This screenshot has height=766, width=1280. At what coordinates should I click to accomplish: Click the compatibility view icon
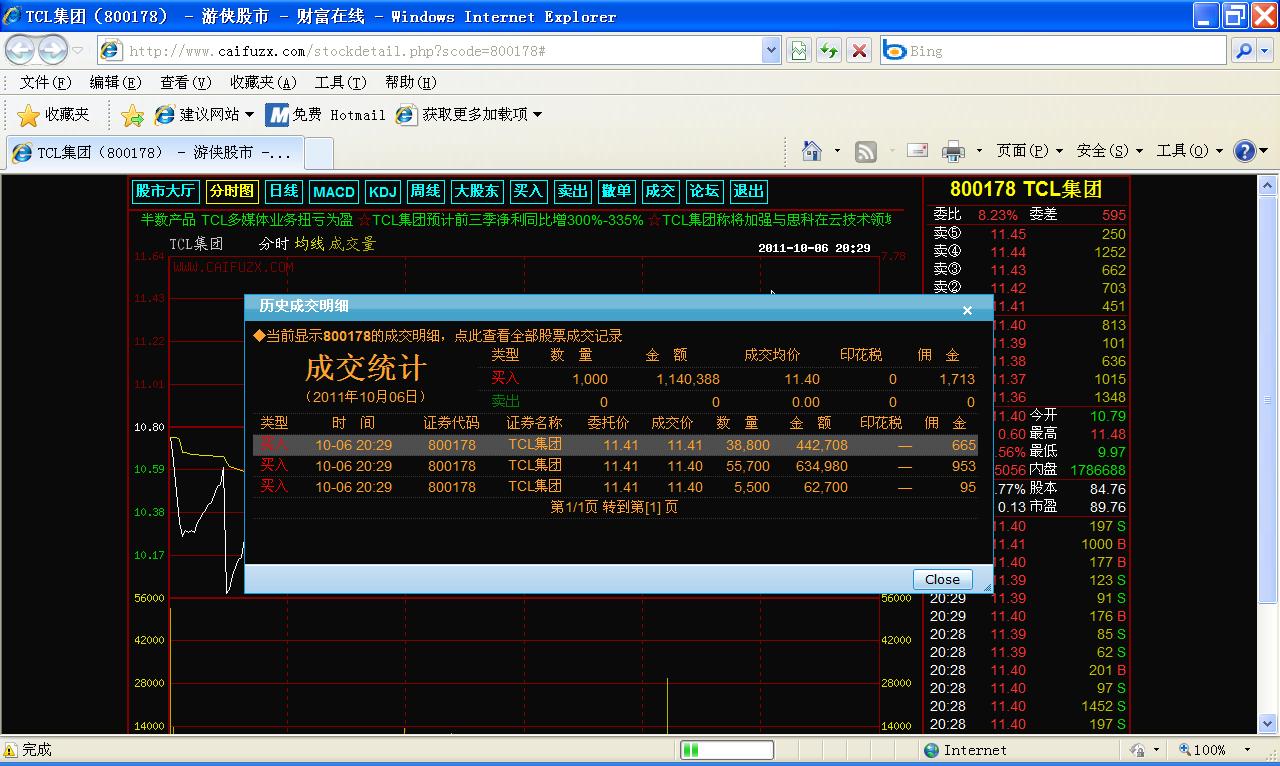tap(798, 51)
